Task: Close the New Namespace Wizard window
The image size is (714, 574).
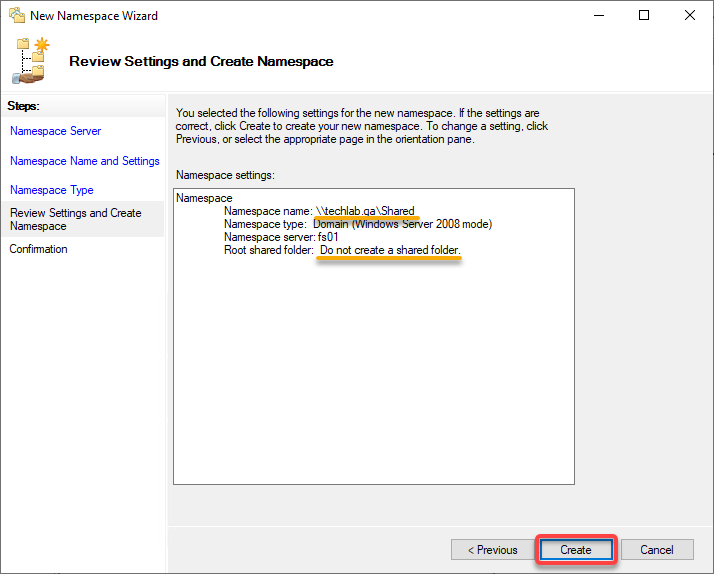Action: pos(689,15)
